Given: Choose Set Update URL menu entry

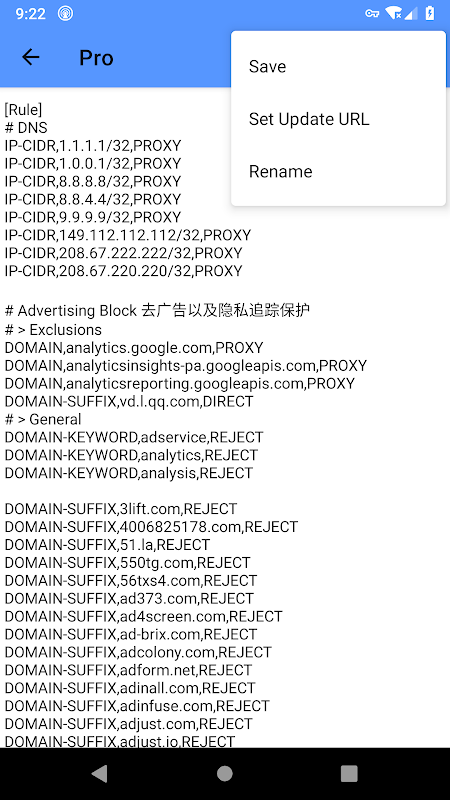Looking at the screenshot, I should point(338,119).
